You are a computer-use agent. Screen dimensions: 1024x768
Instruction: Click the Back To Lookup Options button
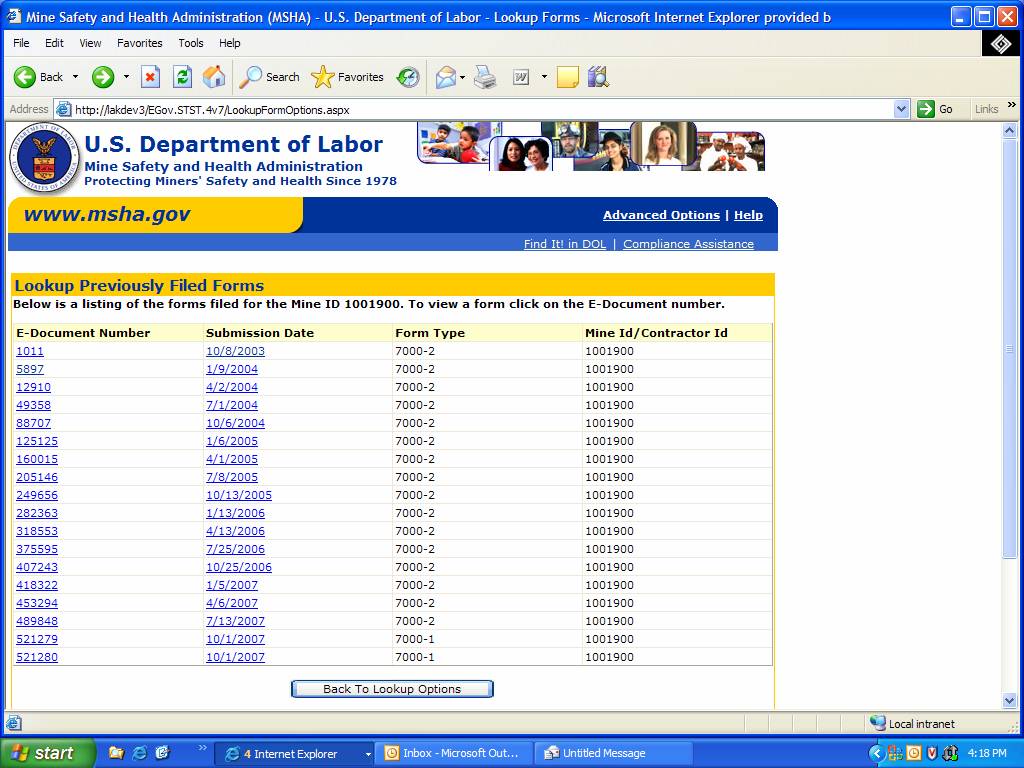(392, 689)
